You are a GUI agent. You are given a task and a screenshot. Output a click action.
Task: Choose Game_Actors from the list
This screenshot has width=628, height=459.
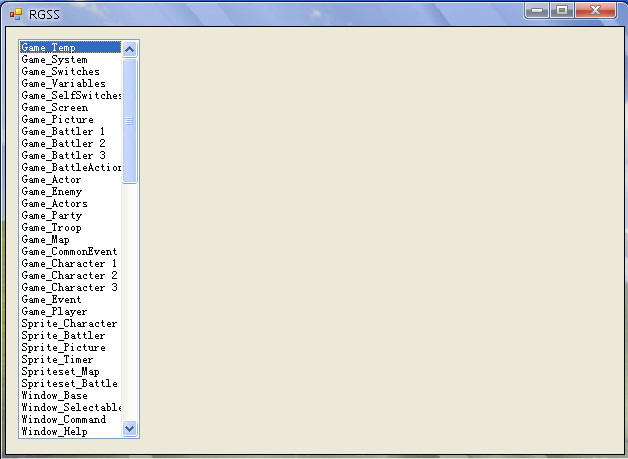click(x=70, y=203)
